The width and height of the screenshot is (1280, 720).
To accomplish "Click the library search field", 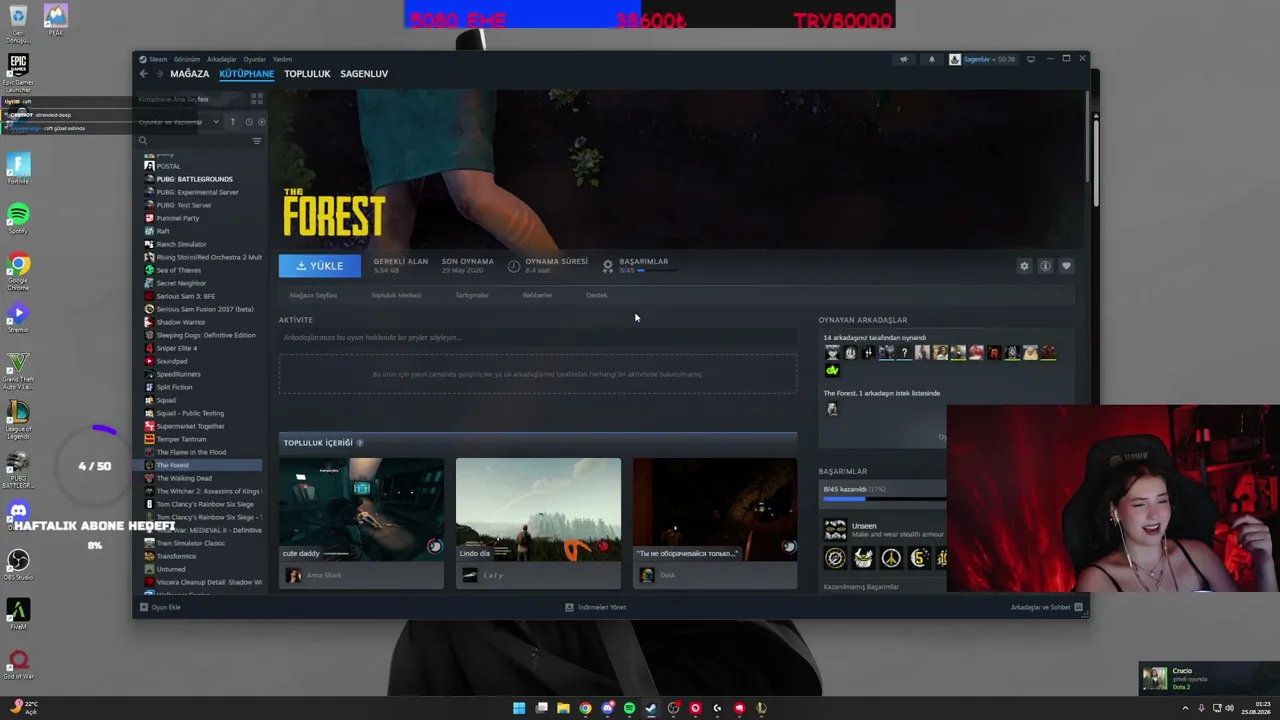I will pyautogui.click(x=193, y=141).
